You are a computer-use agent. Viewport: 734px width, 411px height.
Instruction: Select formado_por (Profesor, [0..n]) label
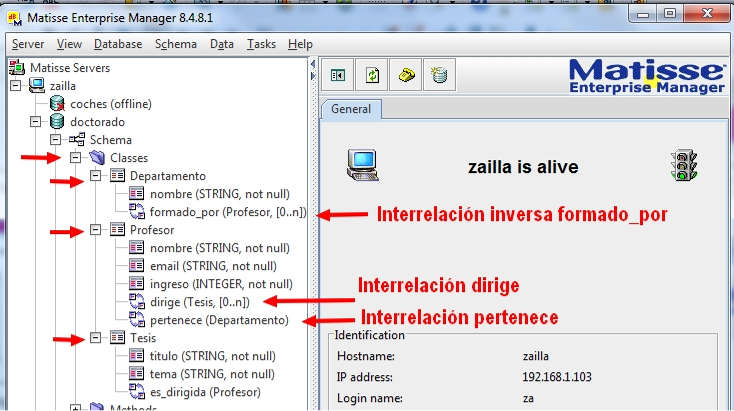tap(228, 212)
